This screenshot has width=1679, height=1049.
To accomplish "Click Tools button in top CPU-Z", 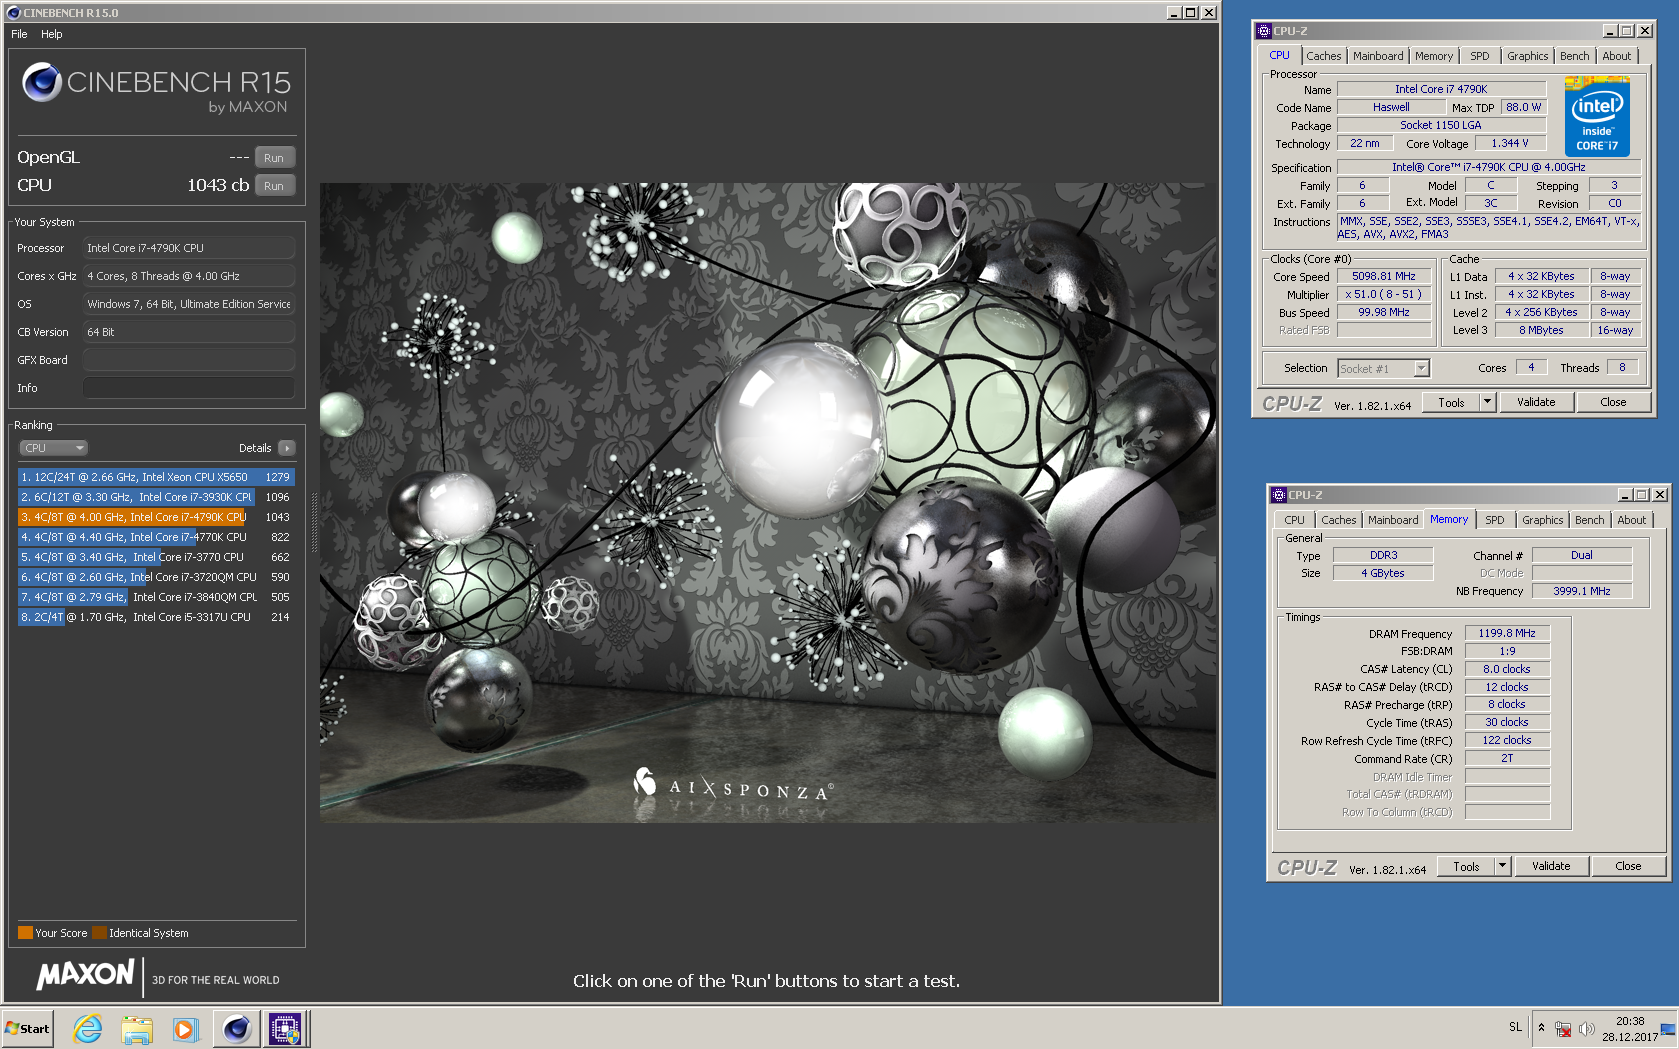I will (1451, 403).
